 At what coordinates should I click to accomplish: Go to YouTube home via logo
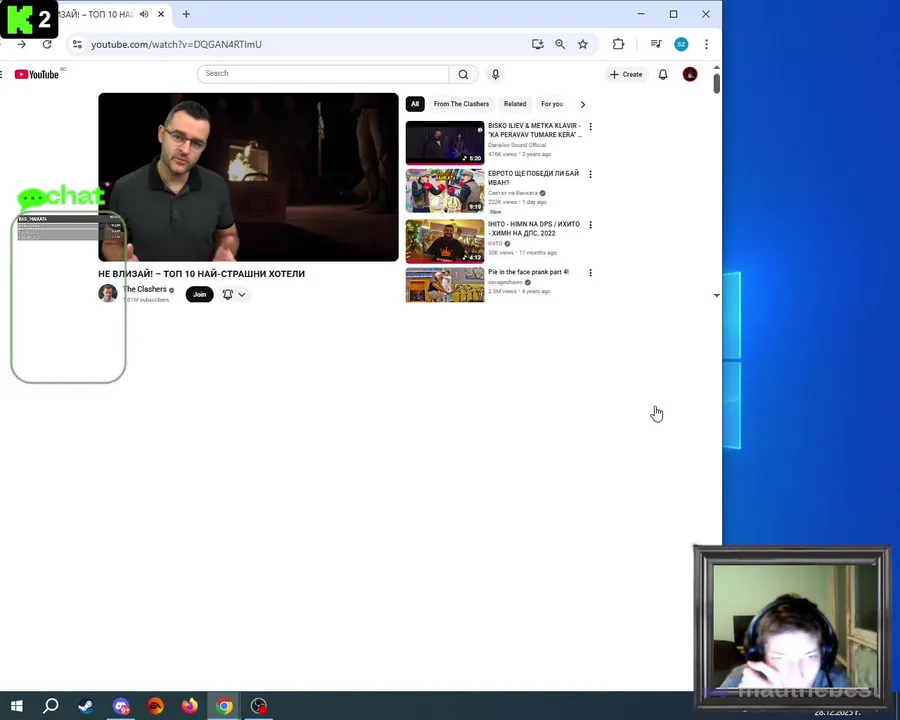[37, 74]
